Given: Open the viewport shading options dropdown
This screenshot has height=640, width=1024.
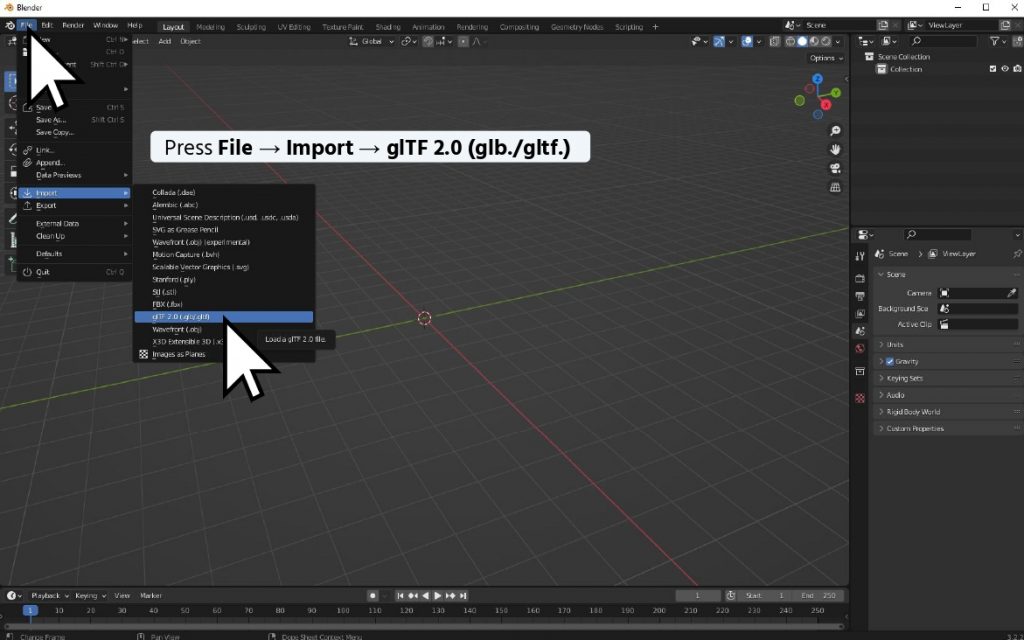Looking at the screenshot, I should click(x=838, y=41).
